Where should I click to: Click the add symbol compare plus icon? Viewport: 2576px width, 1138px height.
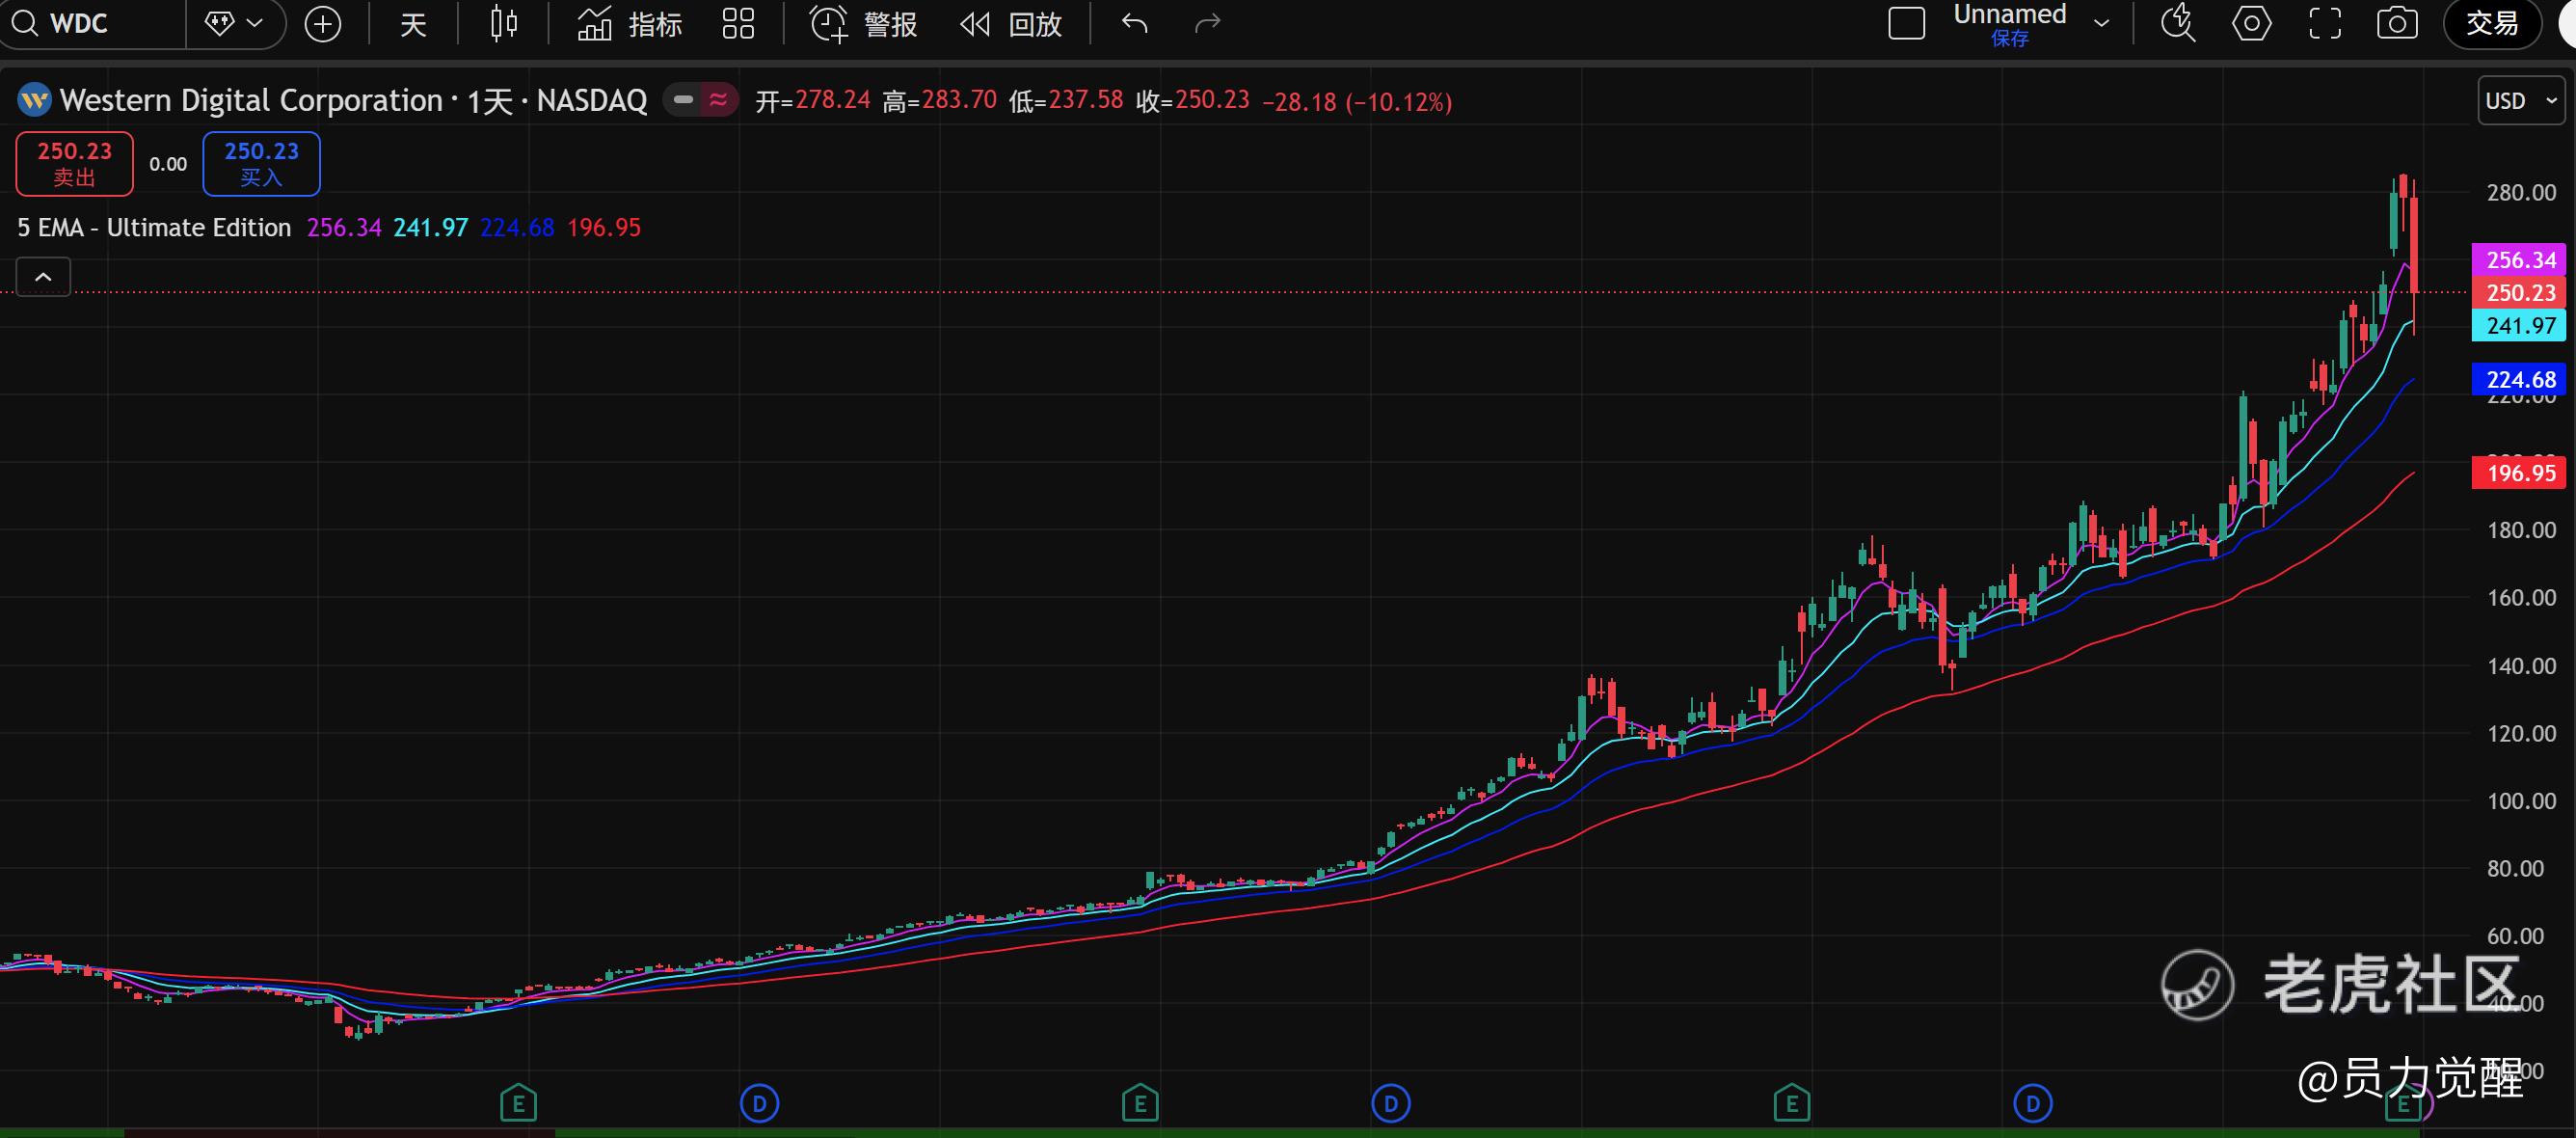[x=322, y=24]
